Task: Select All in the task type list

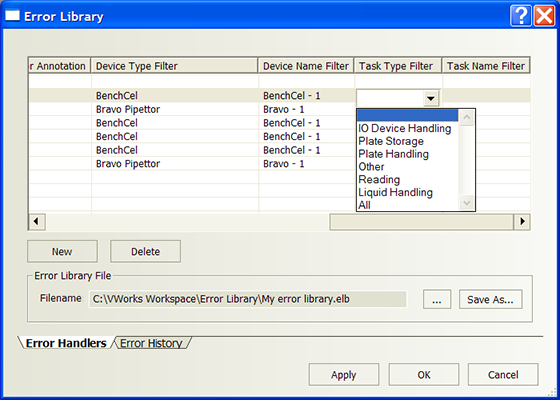Action: click(x=364, y=205)
